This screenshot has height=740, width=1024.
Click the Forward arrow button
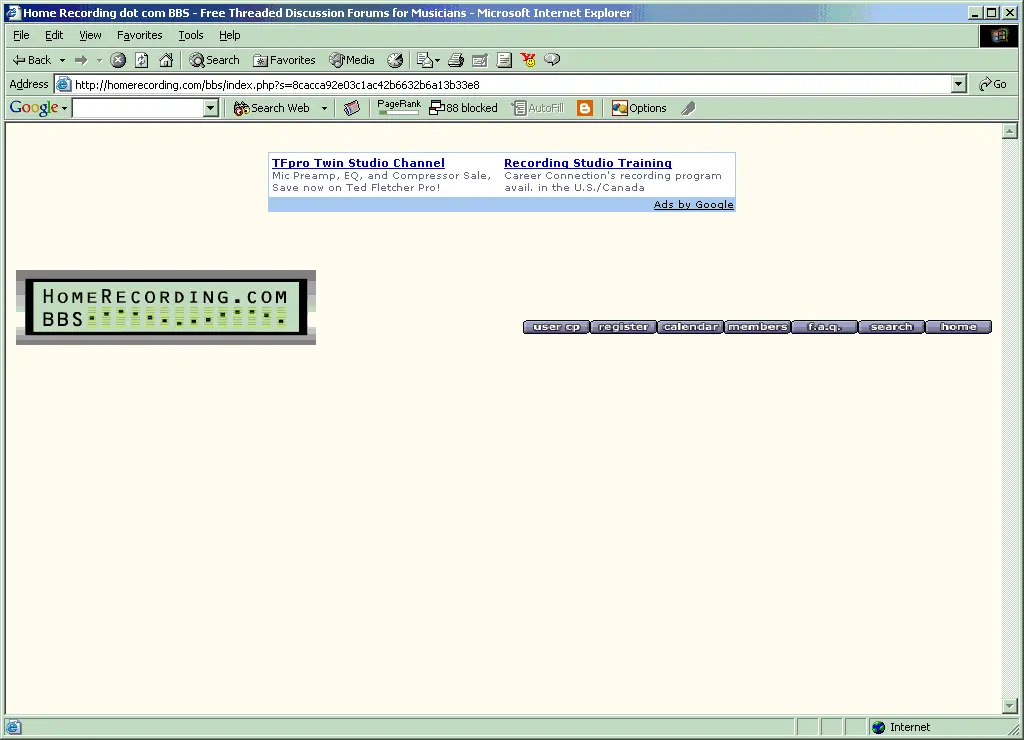[x=81, y=60]
